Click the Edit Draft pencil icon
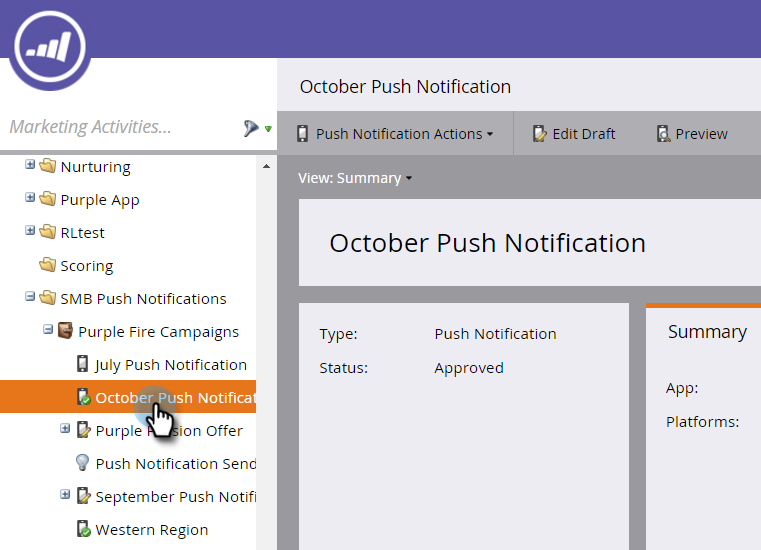Image resolution: width=761 pixels, height=550 pixels. (x=539, y=133)
